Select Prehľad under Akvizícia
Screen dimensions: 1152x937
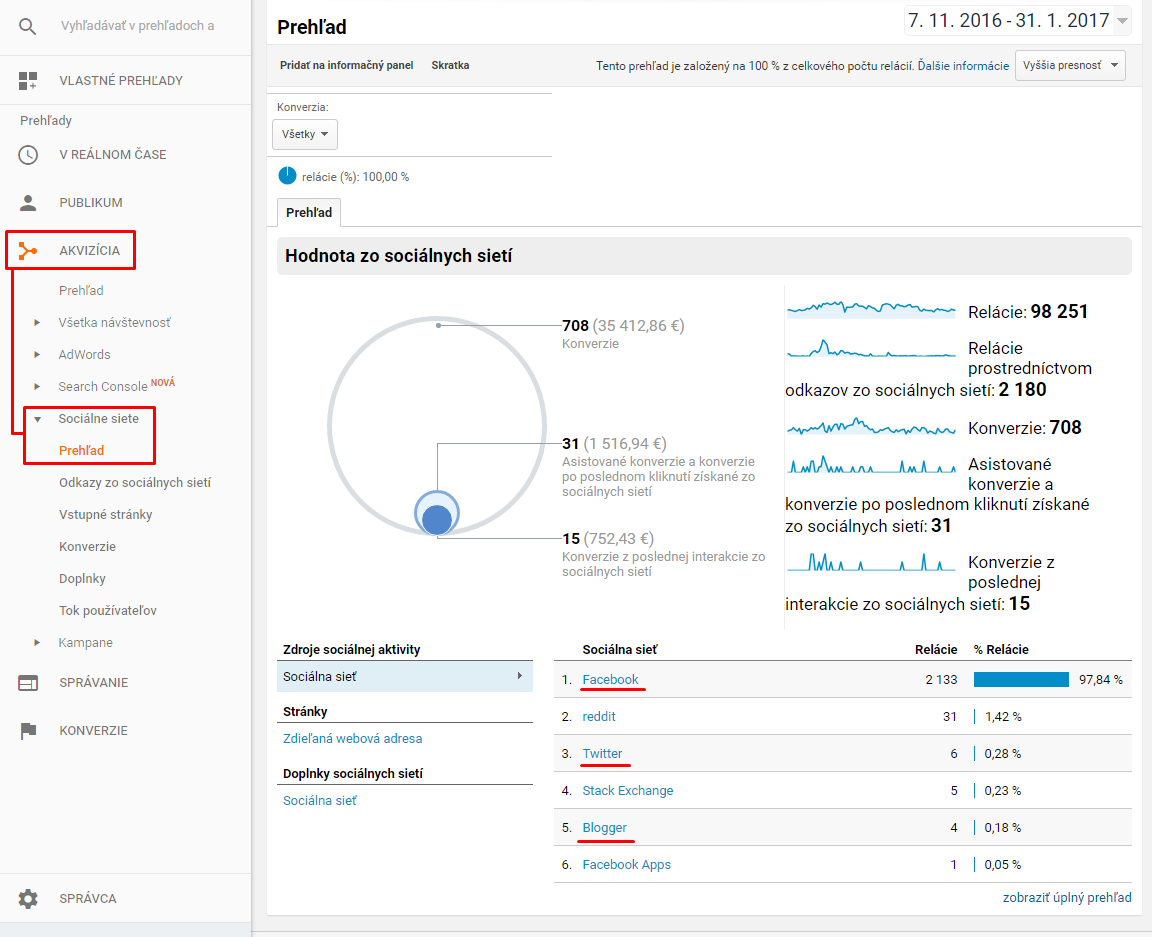[x=81, y=290]
